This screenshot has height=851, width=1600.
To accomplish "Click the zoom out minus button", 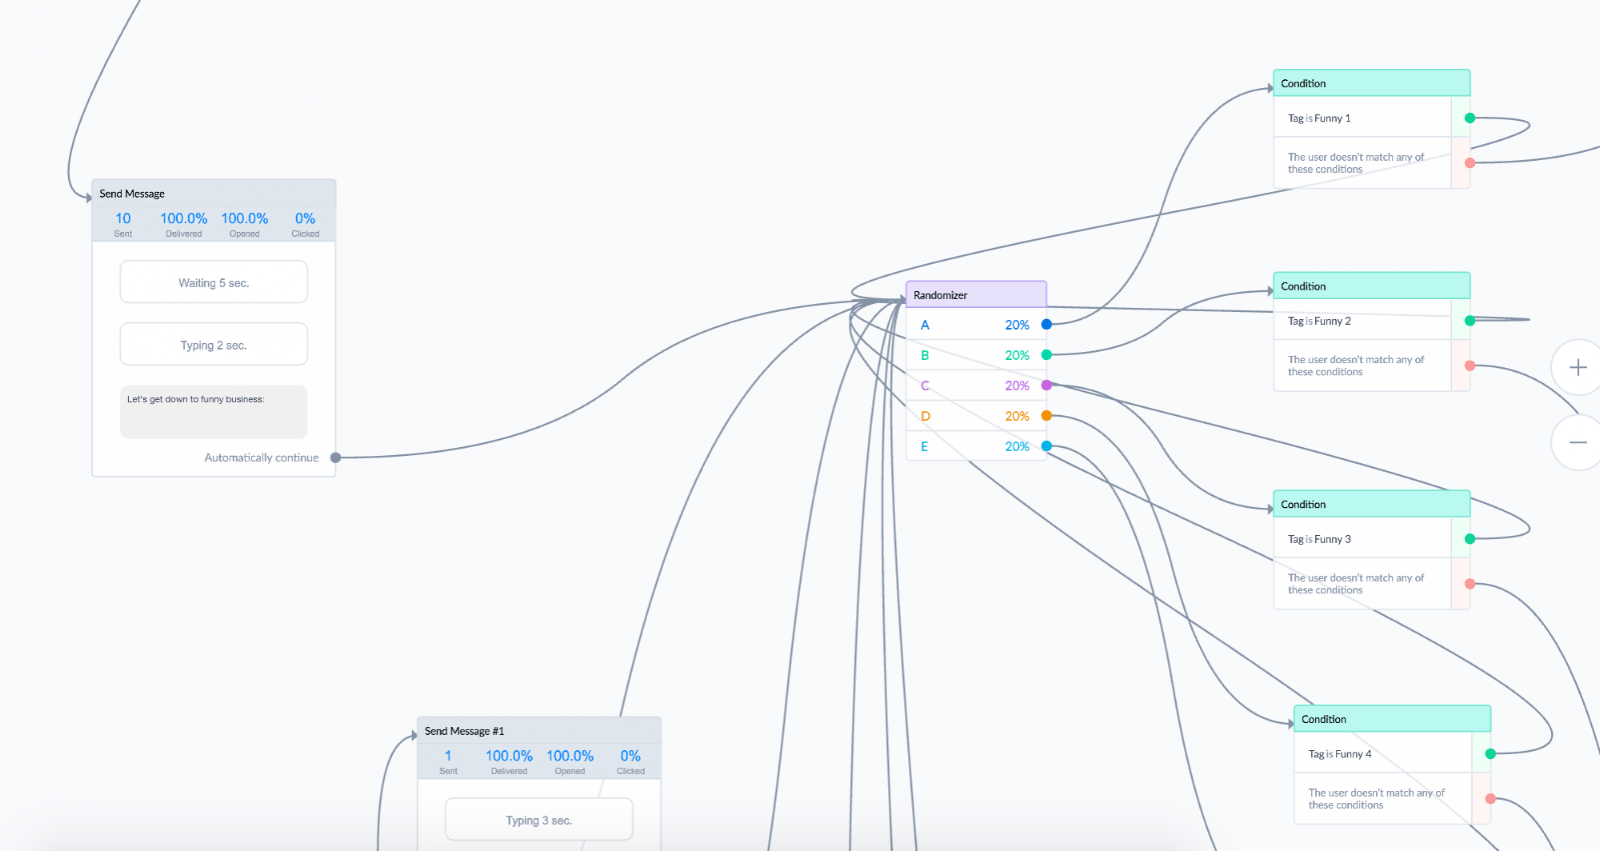I will tap(1577, 441).
